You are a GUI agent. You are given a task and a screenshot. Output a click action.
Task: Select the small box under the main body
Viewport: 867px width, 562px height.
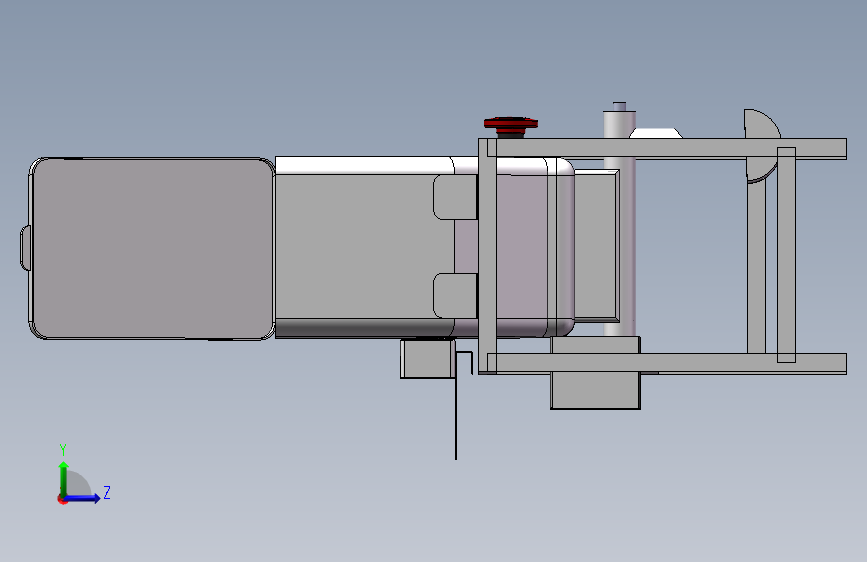tap(427, 359)
